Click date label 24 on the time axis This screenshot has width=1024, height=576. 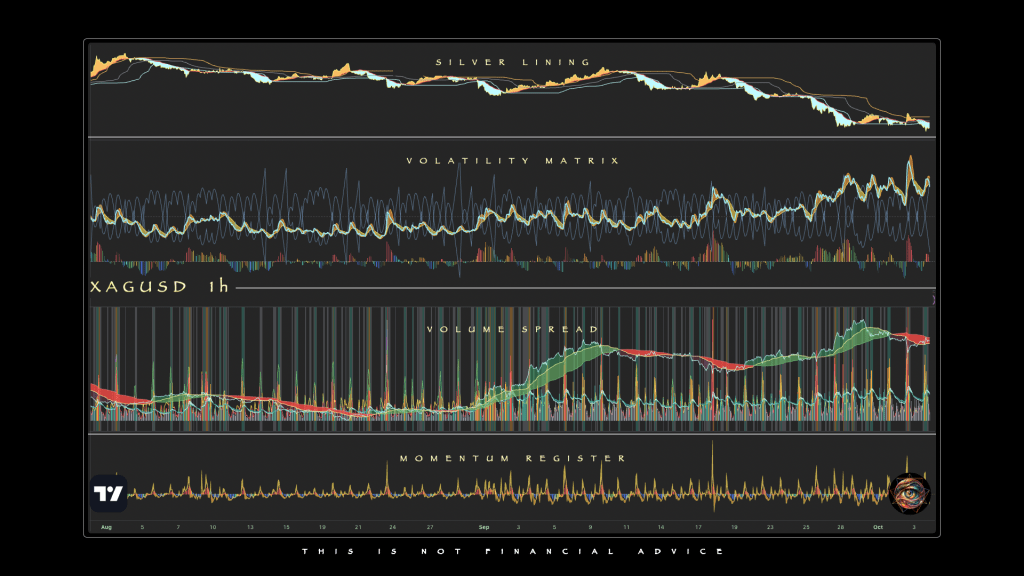click(x=393, y=526)
